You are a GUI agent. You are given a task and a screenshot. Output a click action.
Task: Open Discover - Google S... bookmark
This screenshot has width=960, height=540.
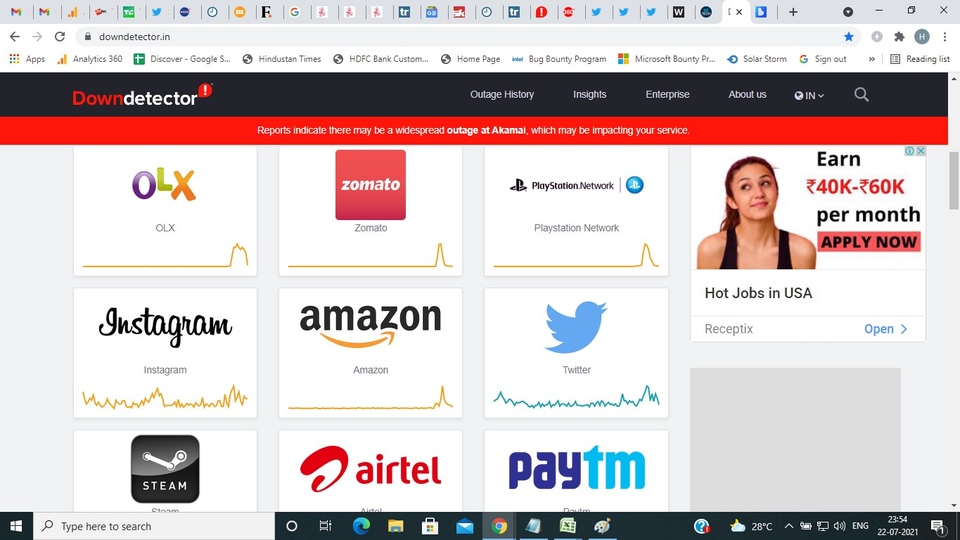pyautogui.click(x=182, y=59)
